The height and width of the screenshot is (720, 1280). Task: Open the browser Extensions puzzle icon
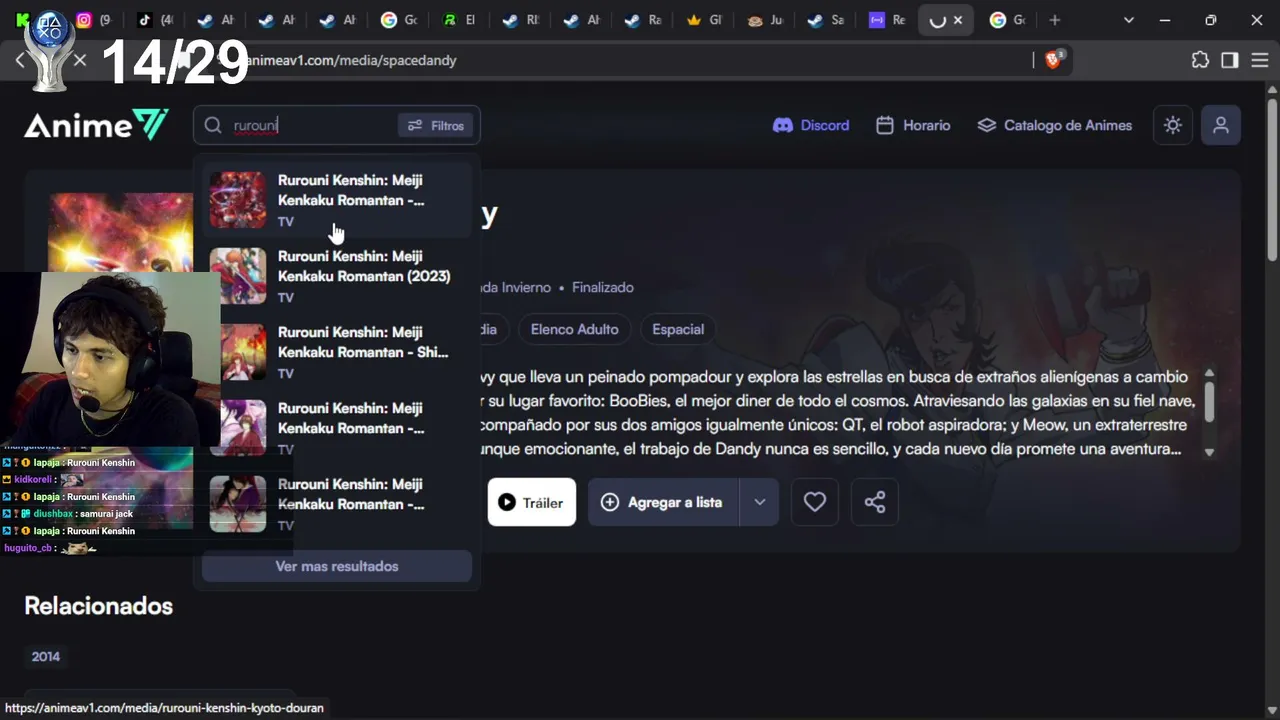click(1200, 60)
